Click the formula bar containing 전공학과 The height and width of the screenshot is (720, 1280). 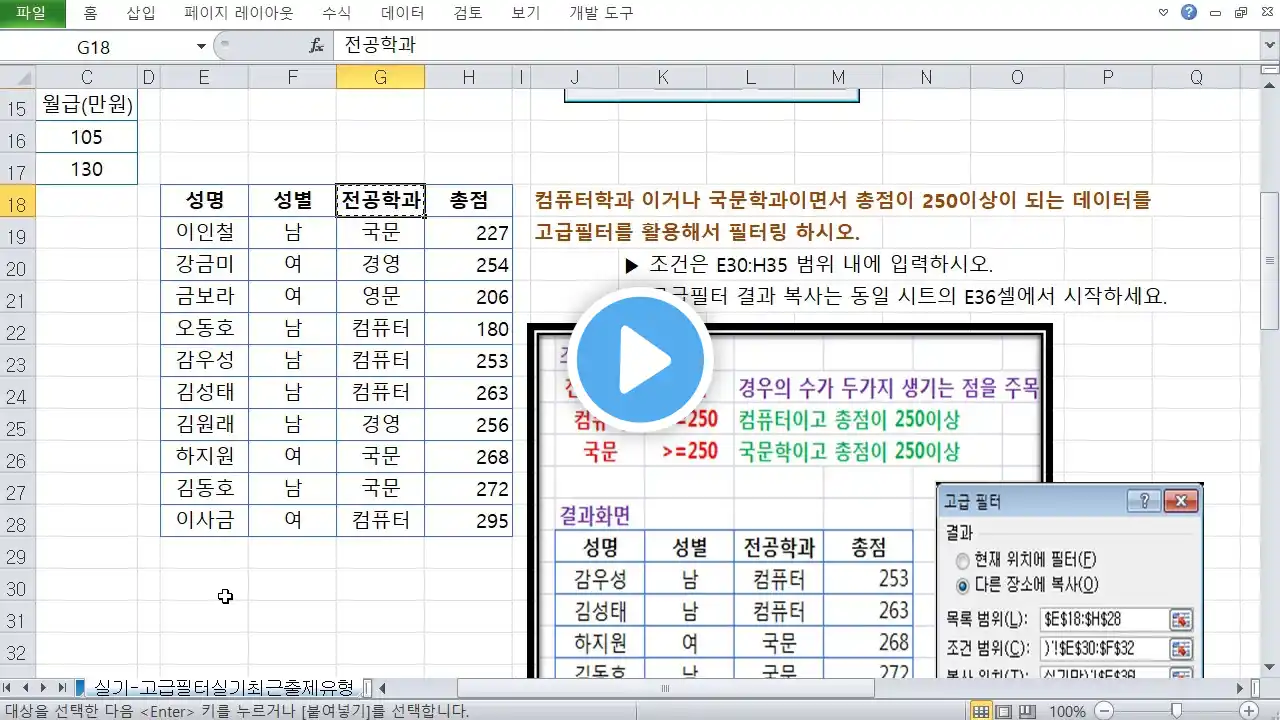pos(796,46)
